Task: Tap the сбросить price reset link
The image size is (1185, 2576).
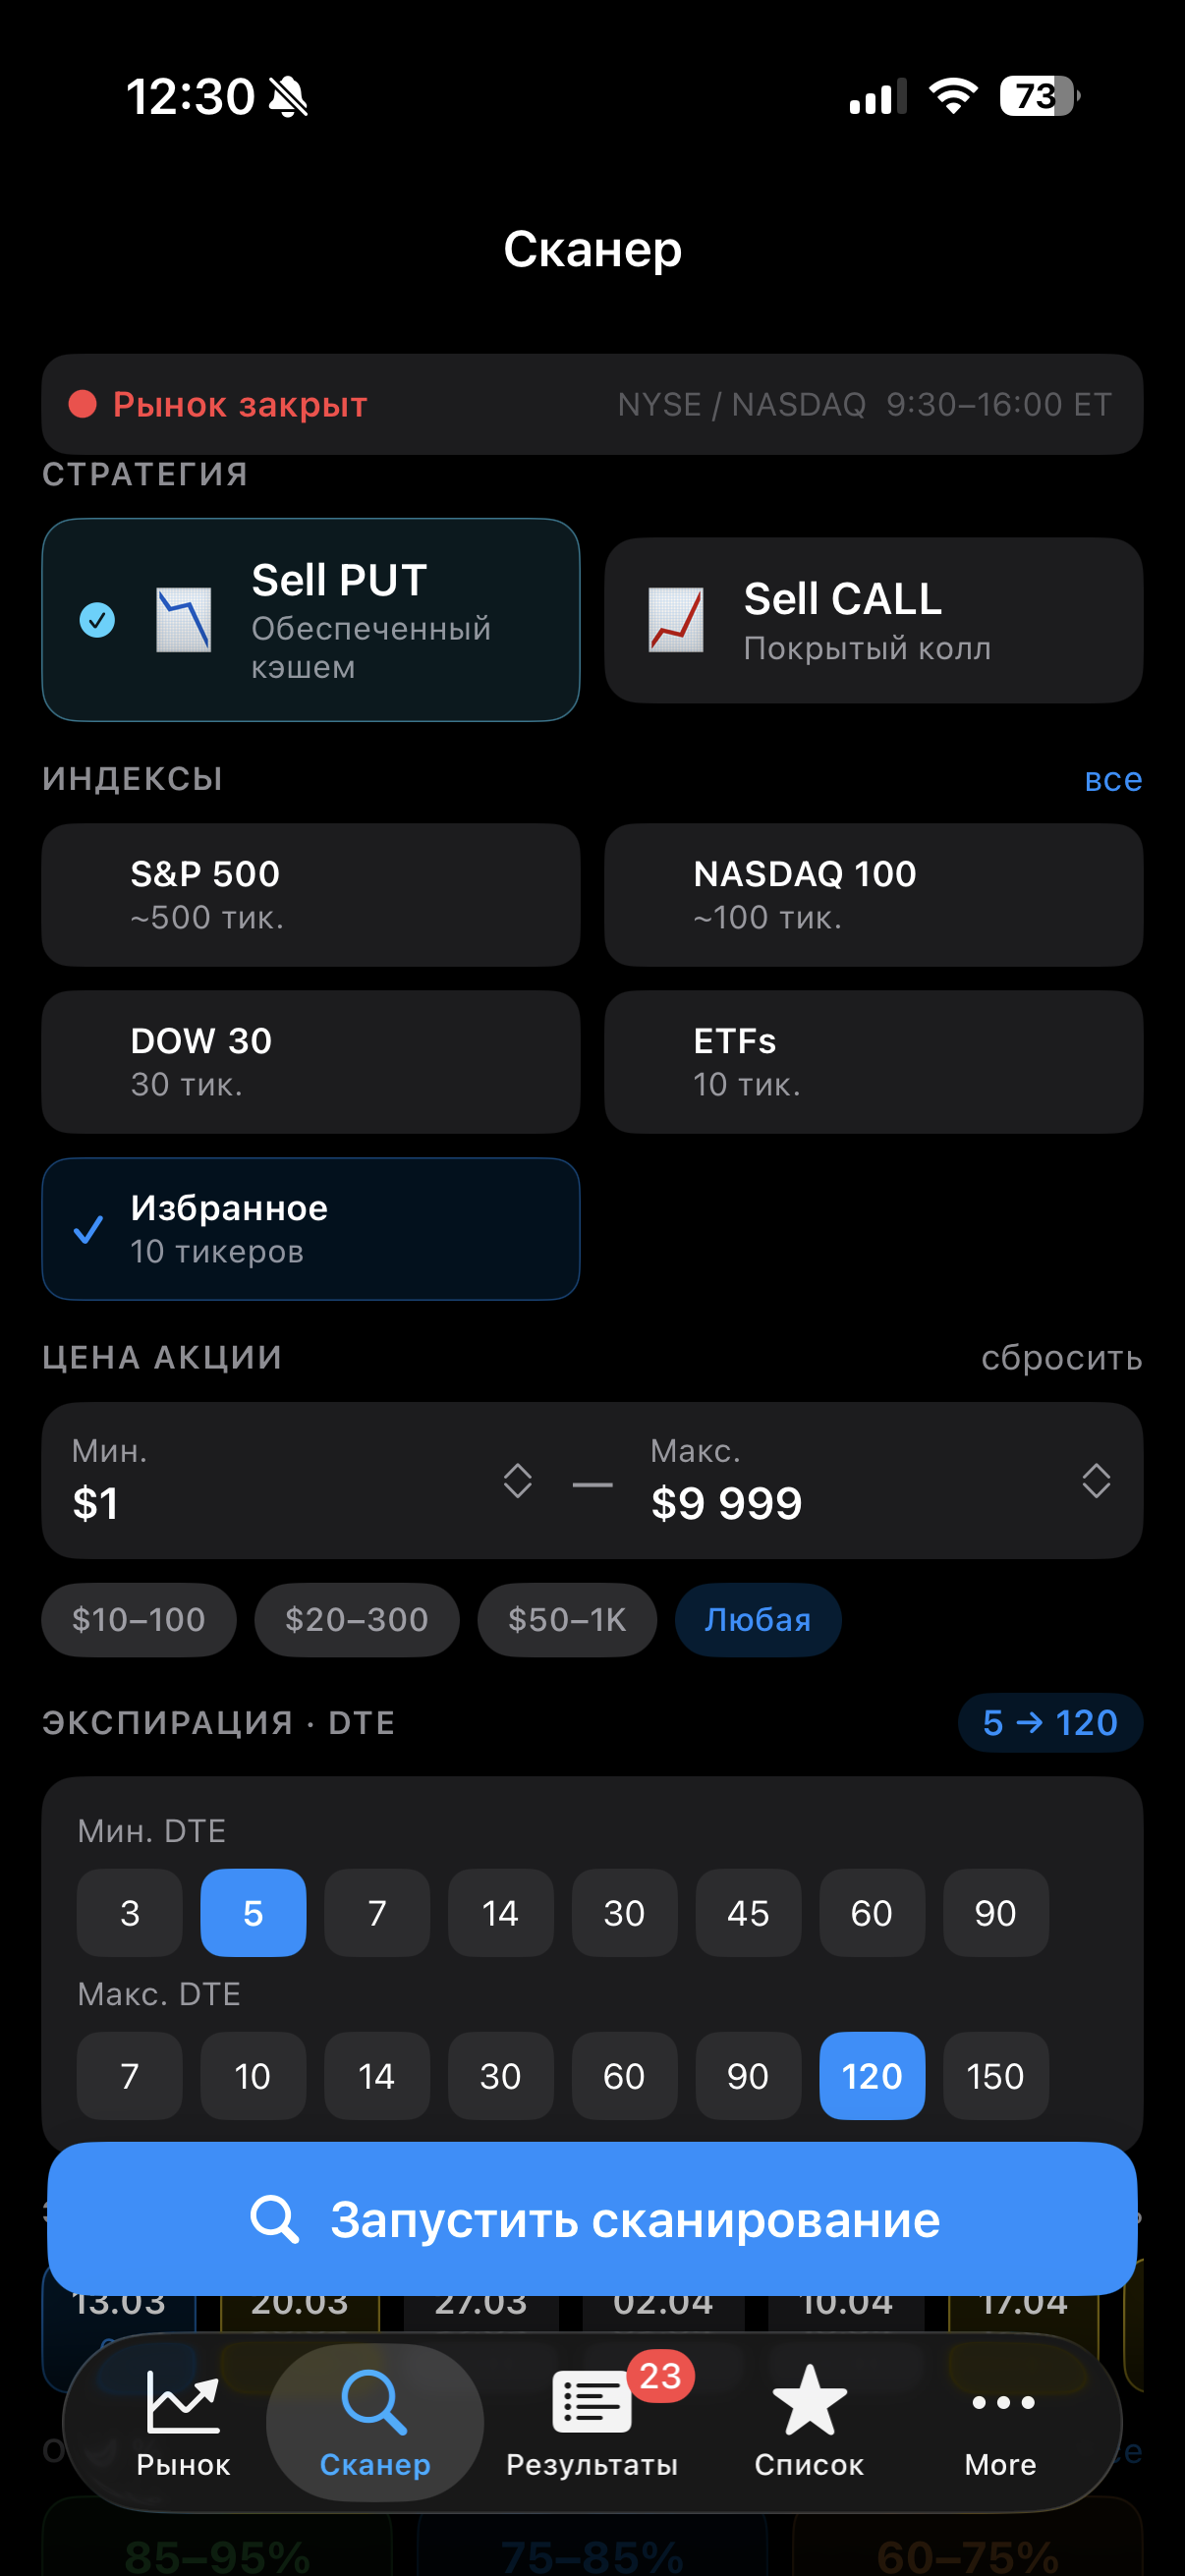Action: click(1061, 1357)
